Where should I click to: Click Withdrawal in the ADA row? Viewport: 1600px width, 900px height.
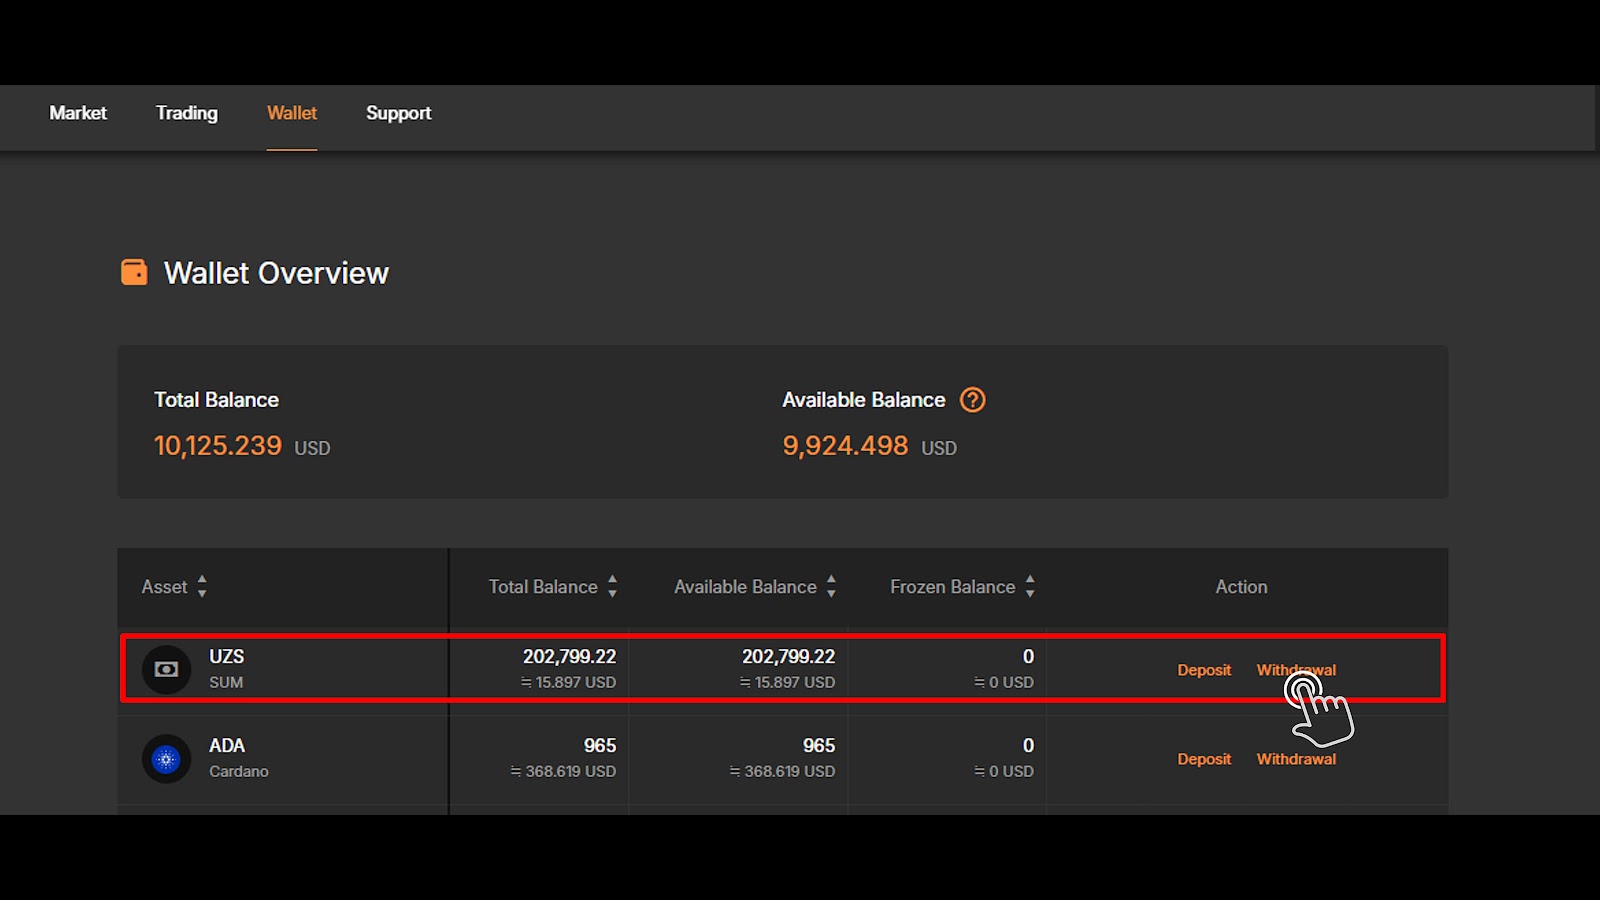point(1296,759)
